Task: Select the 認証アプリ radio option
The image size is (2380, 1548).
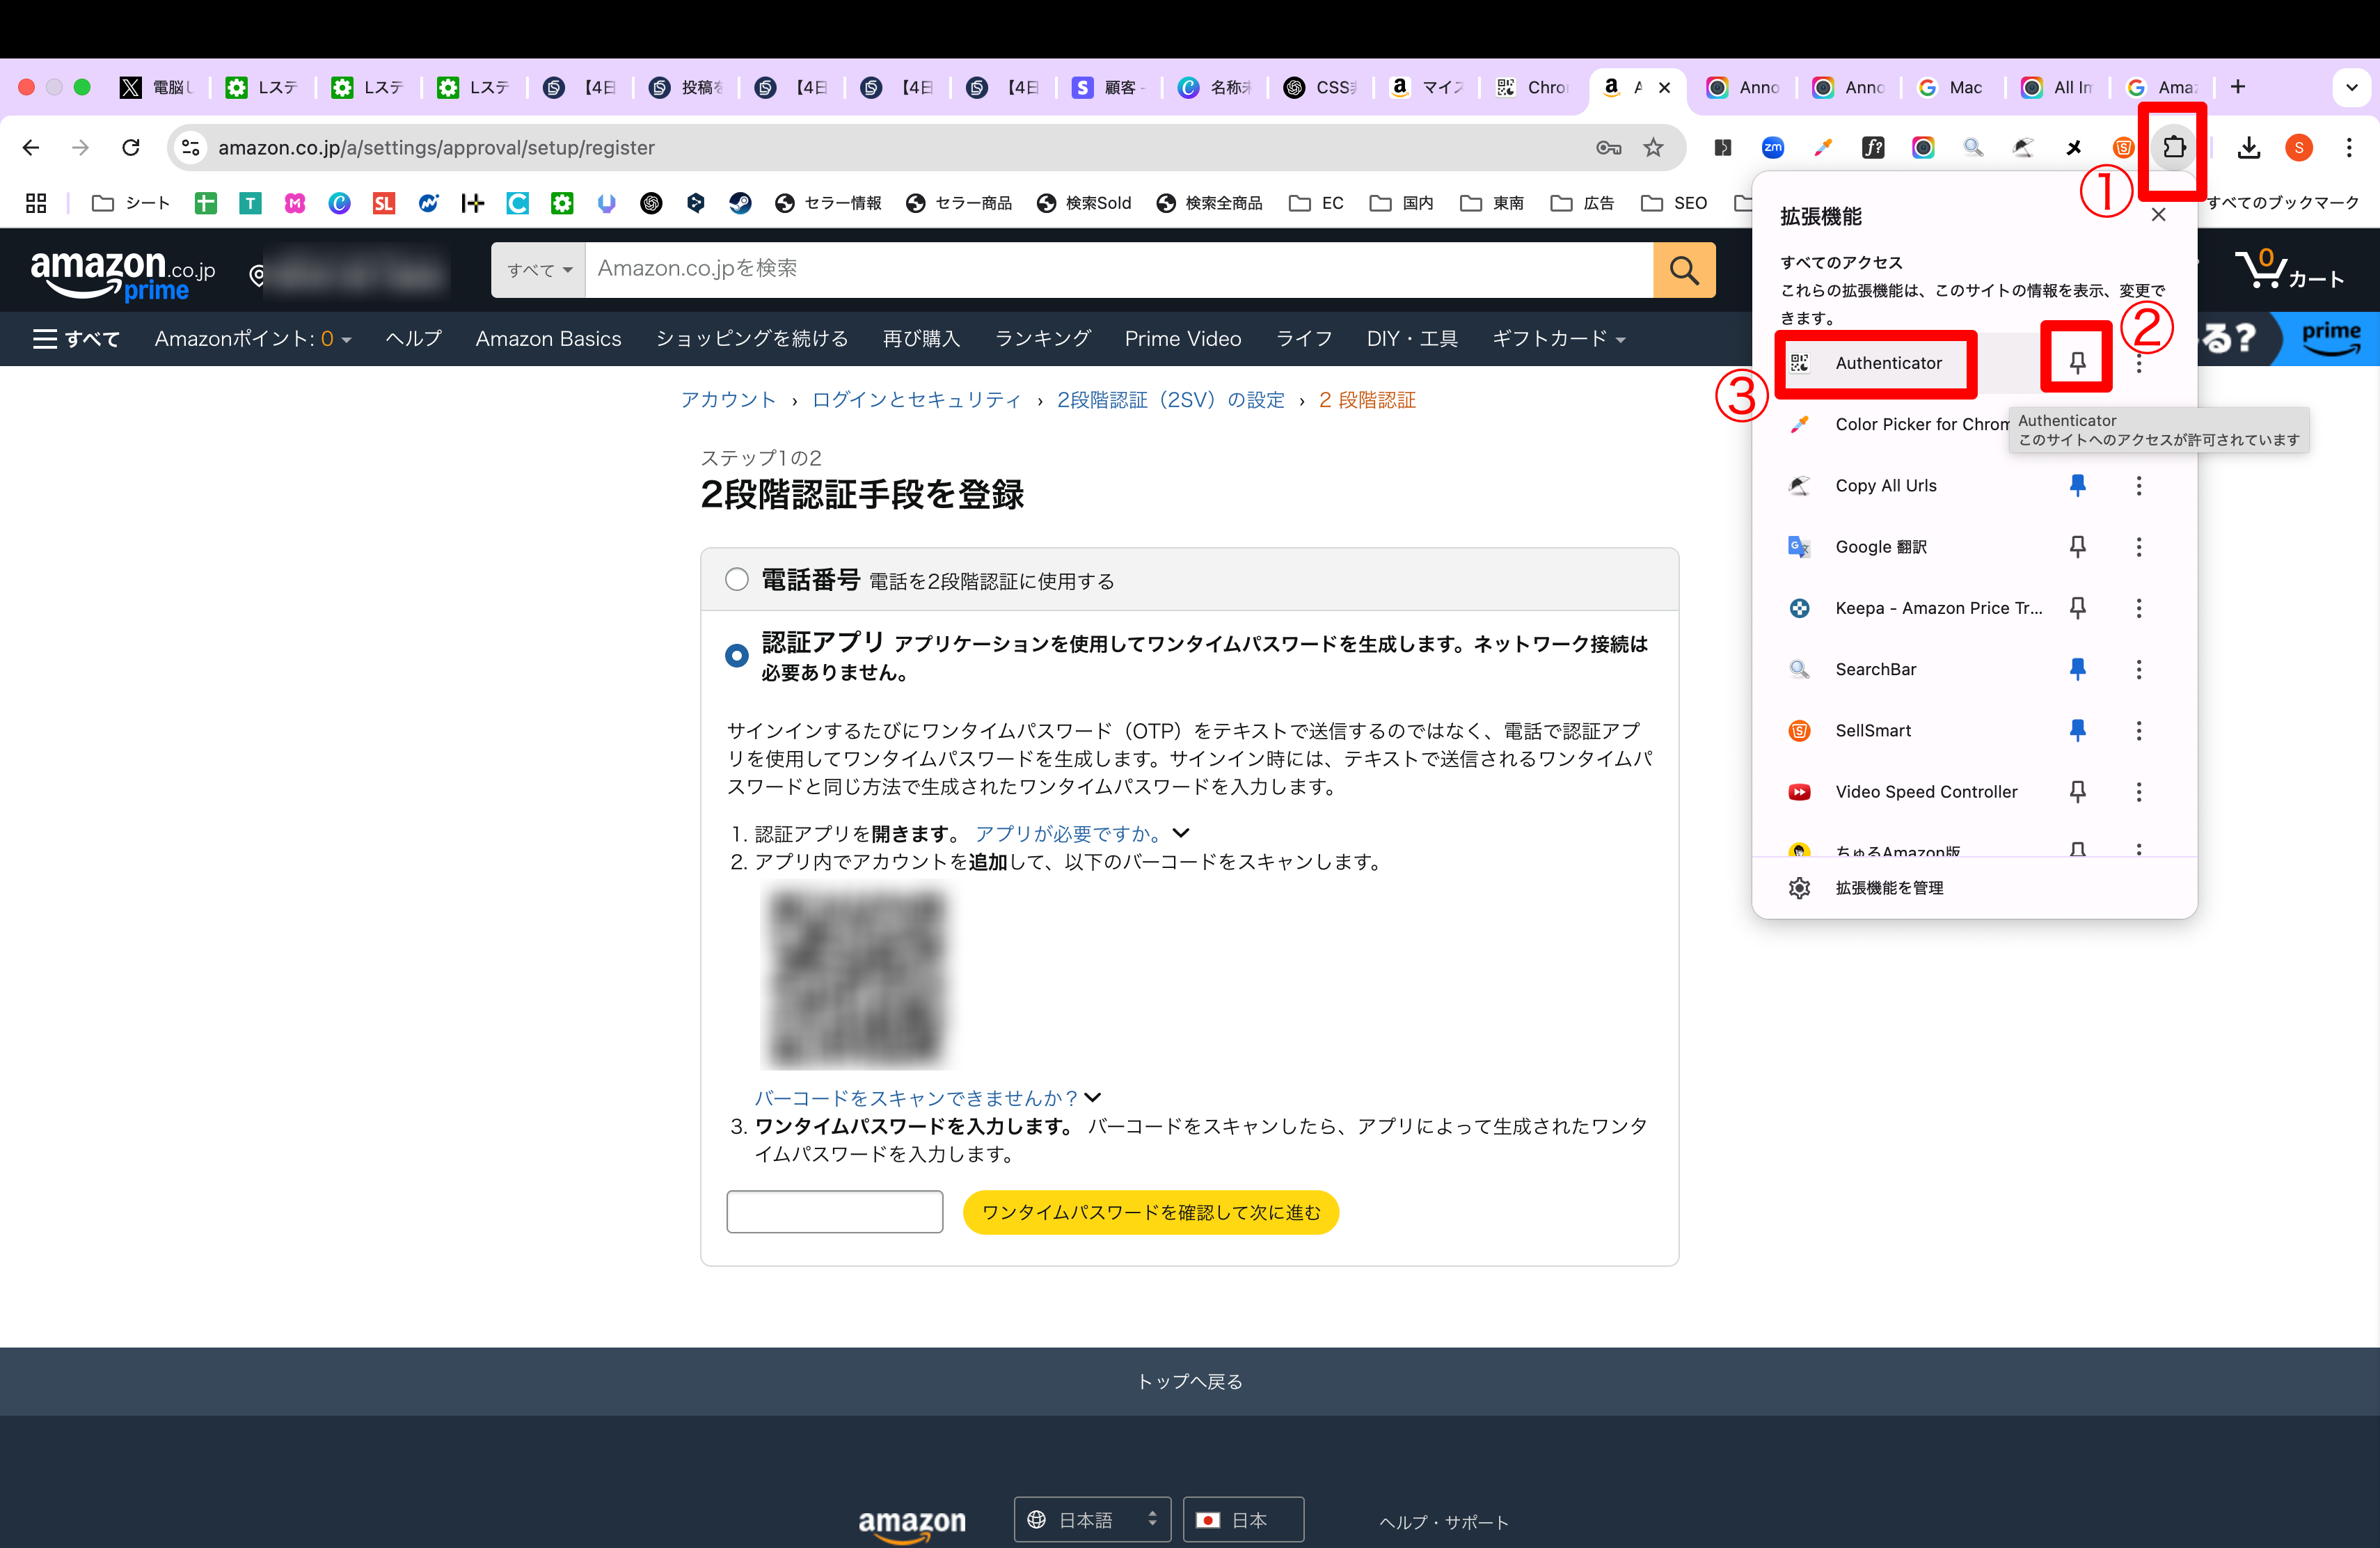Action: [x=737, y=656]
